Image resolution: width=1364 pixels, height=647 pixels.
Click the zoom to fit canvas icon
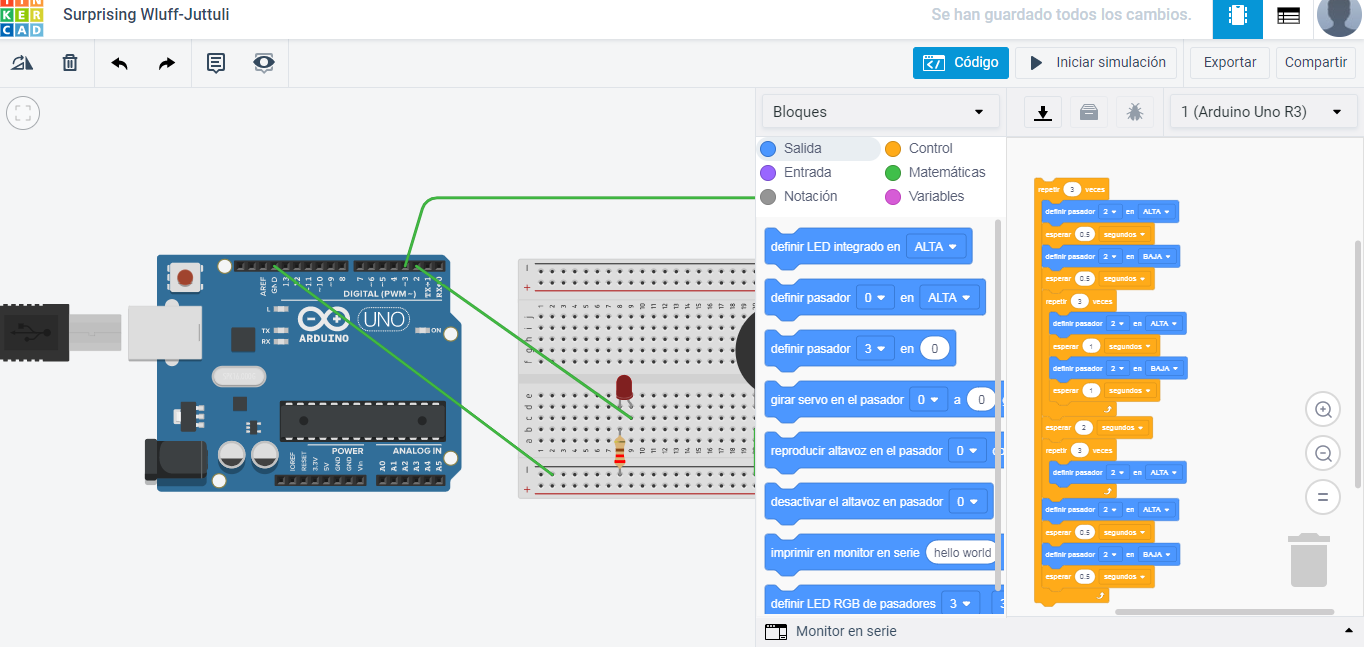(23, 112)
